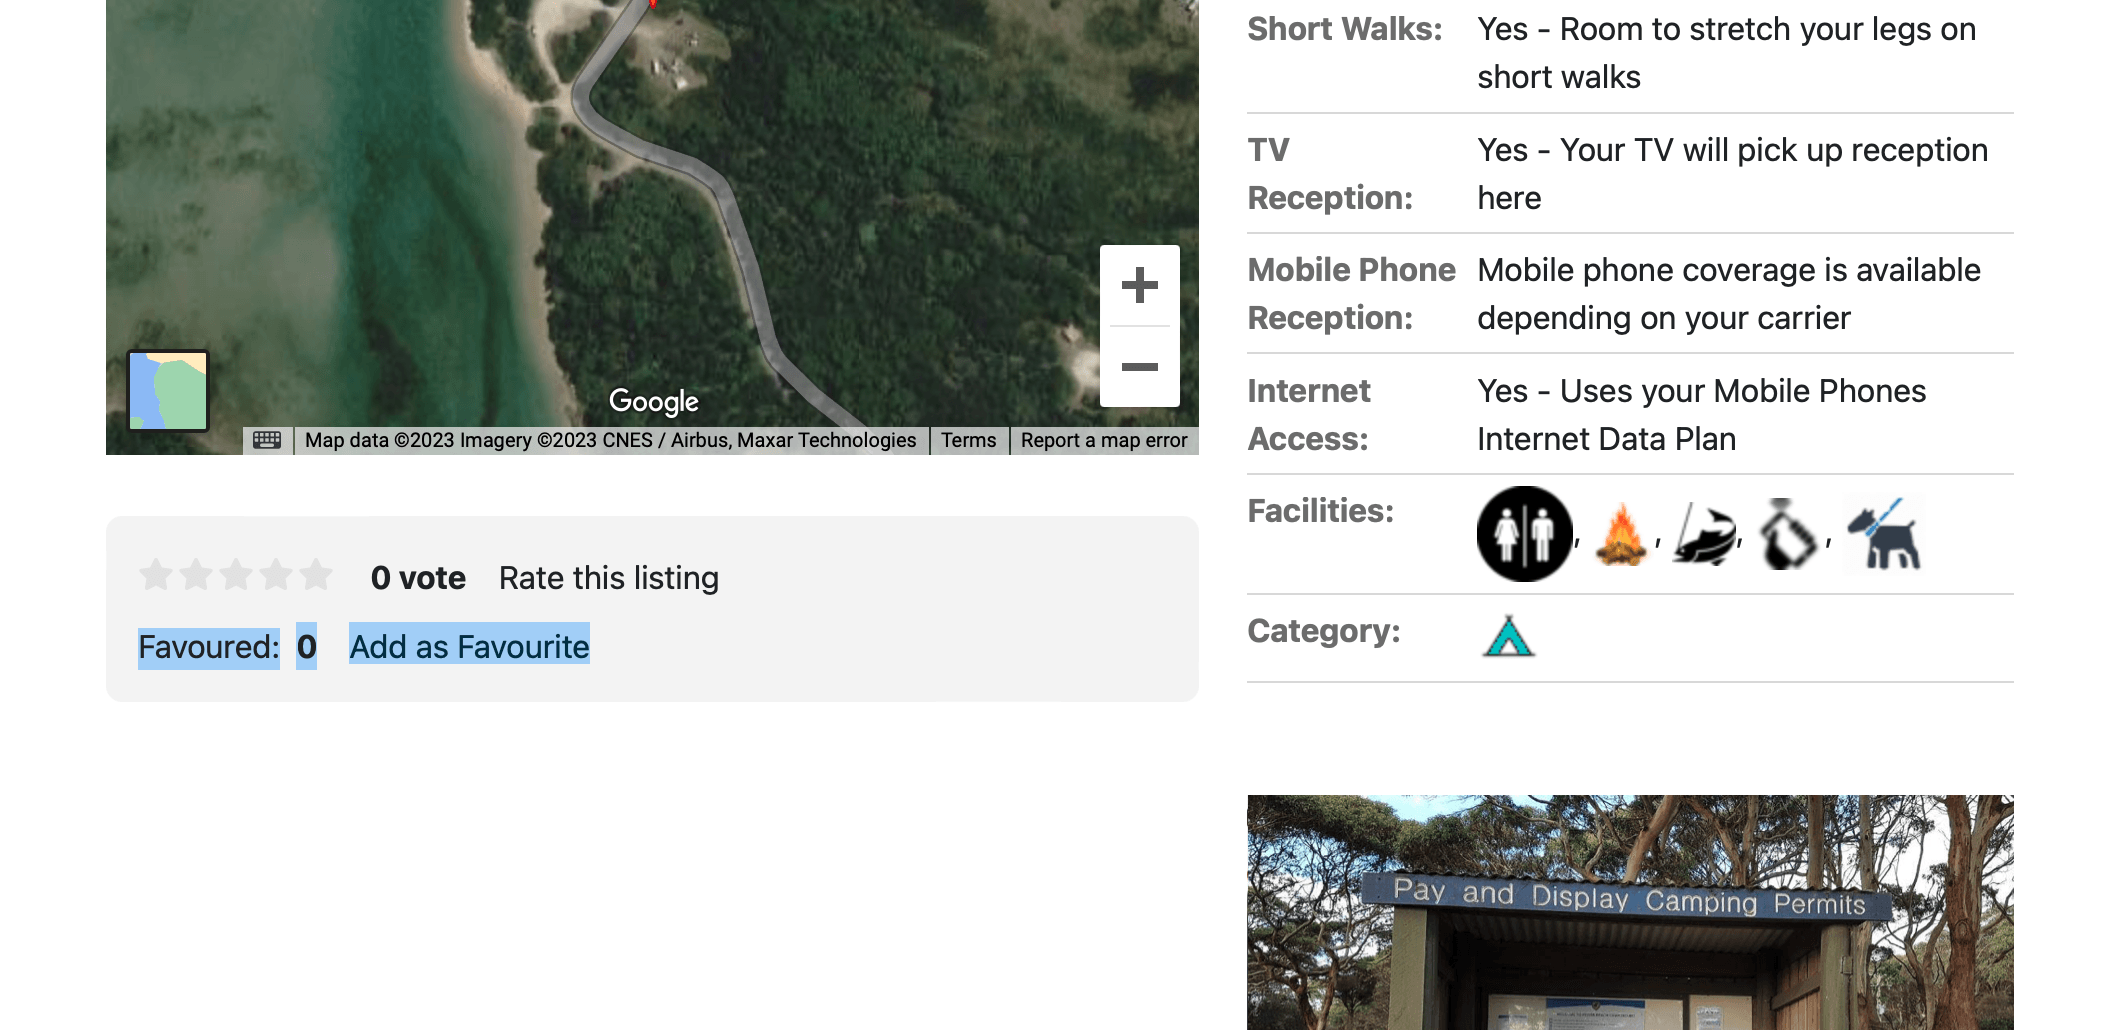Click the dogs on leash icon
This screenshot has width=2106, height=1030.
1883,535
